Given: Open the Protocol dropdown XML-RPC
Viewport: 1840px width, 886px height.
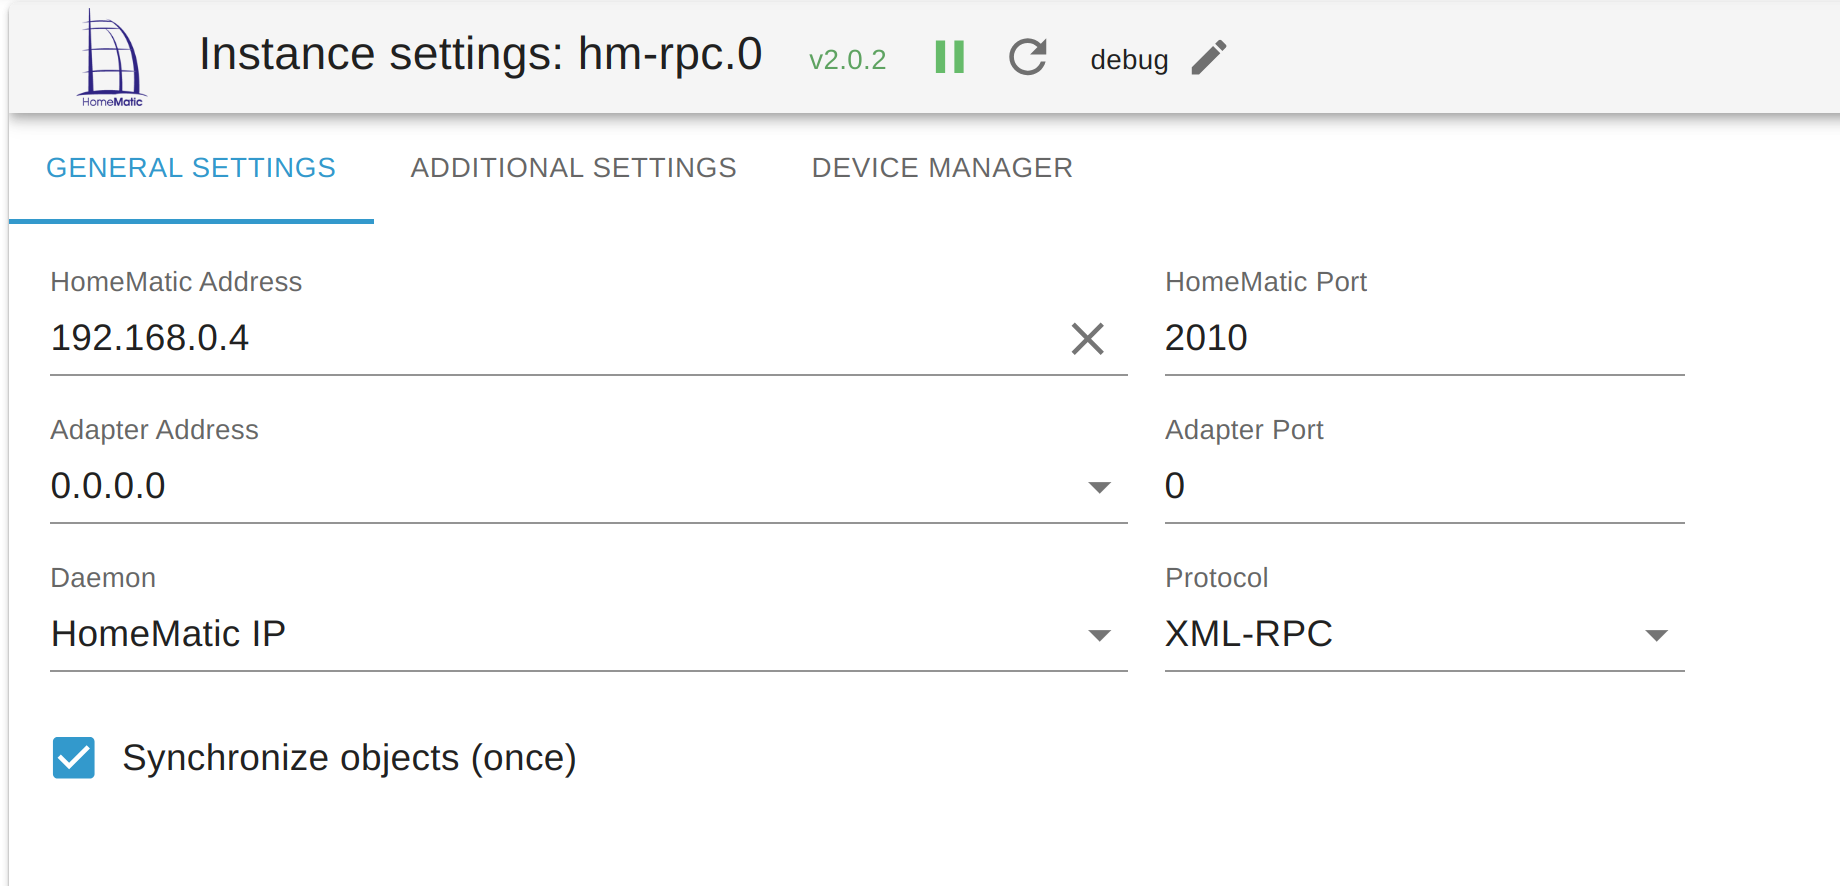Looking at the screenshot, I should pos(1424,634).
